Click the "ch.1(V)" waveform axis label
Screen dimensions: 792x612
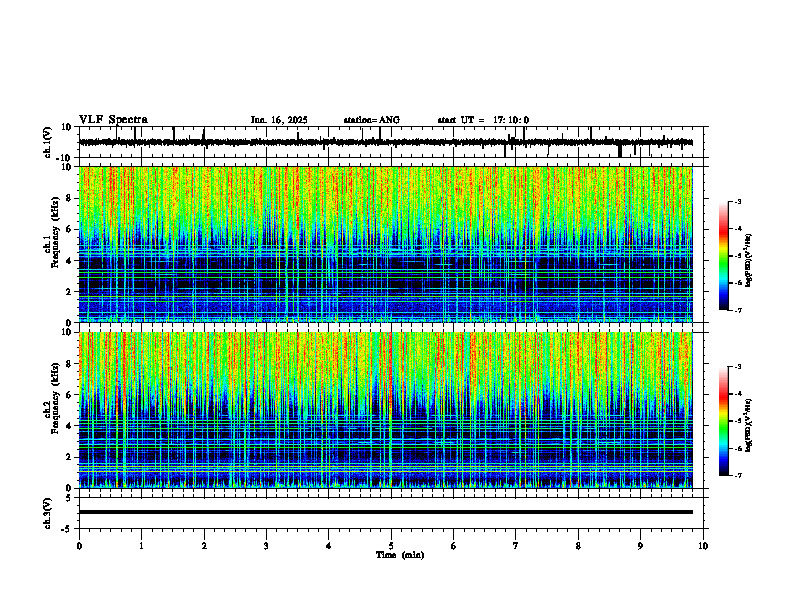48,142
